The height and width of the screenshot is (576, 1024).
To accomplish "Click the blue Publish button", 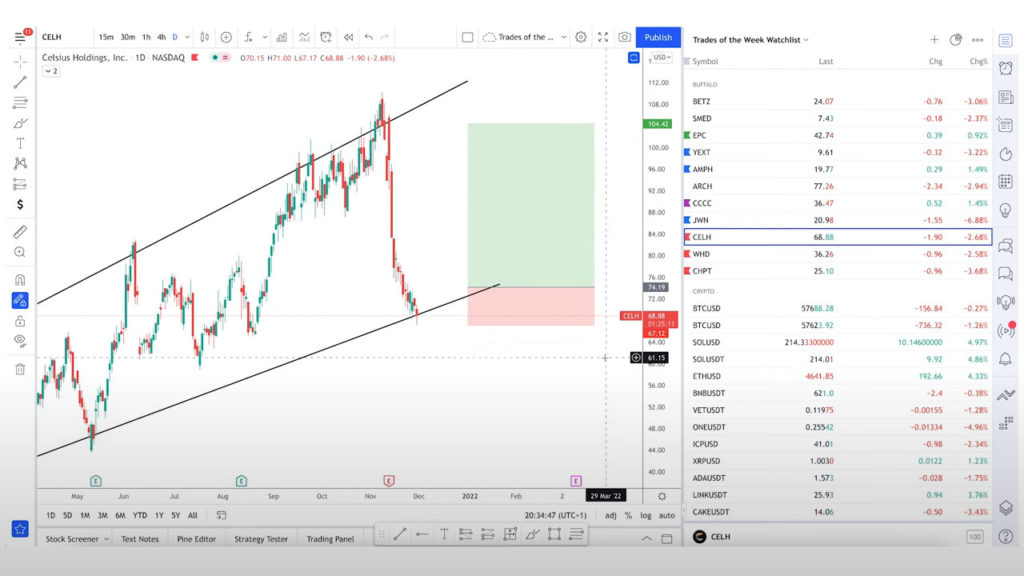I will (x=658, y=37).
